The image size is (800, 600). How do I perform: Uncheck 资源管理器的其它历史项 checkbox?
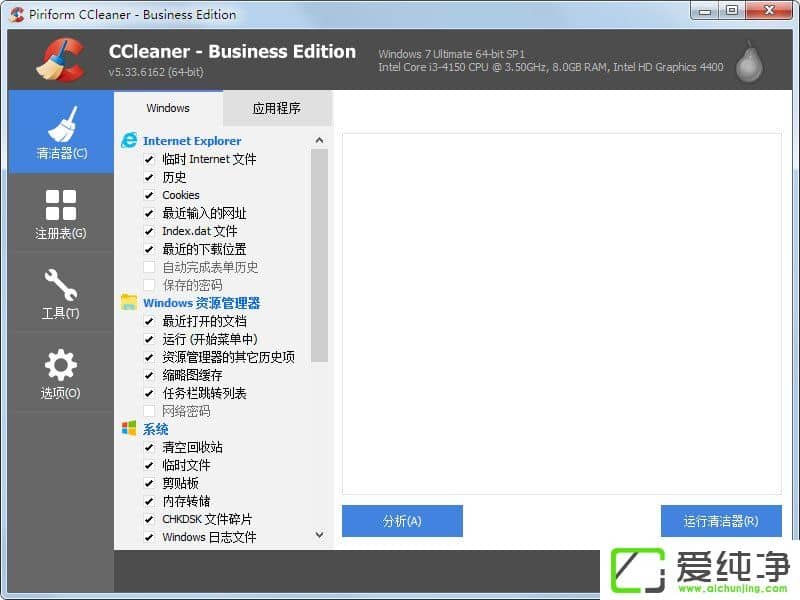click(149, 357)
